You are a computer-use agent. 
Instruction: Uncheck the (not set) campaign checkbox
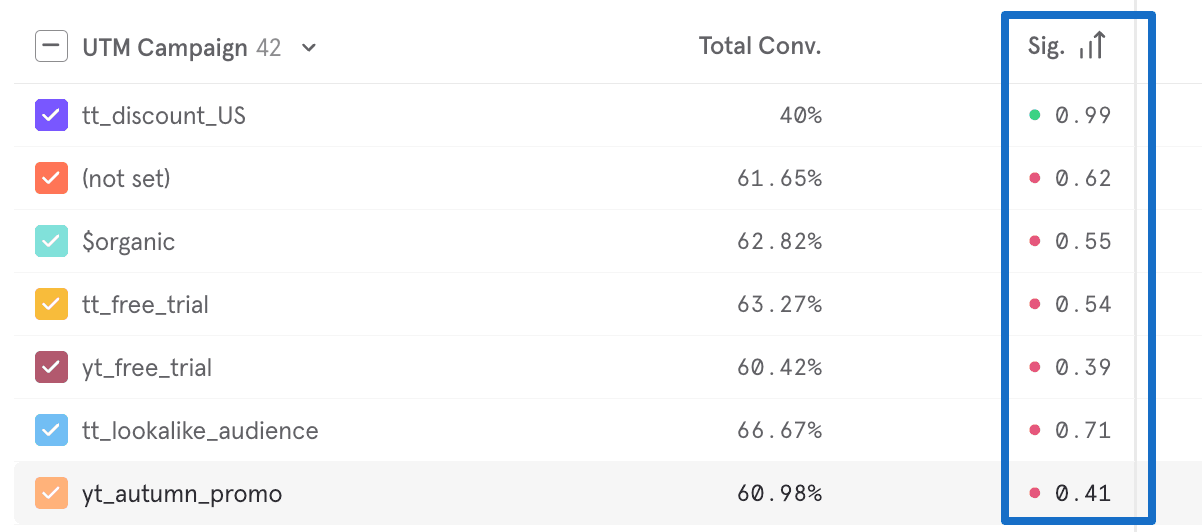click(51, 179)
